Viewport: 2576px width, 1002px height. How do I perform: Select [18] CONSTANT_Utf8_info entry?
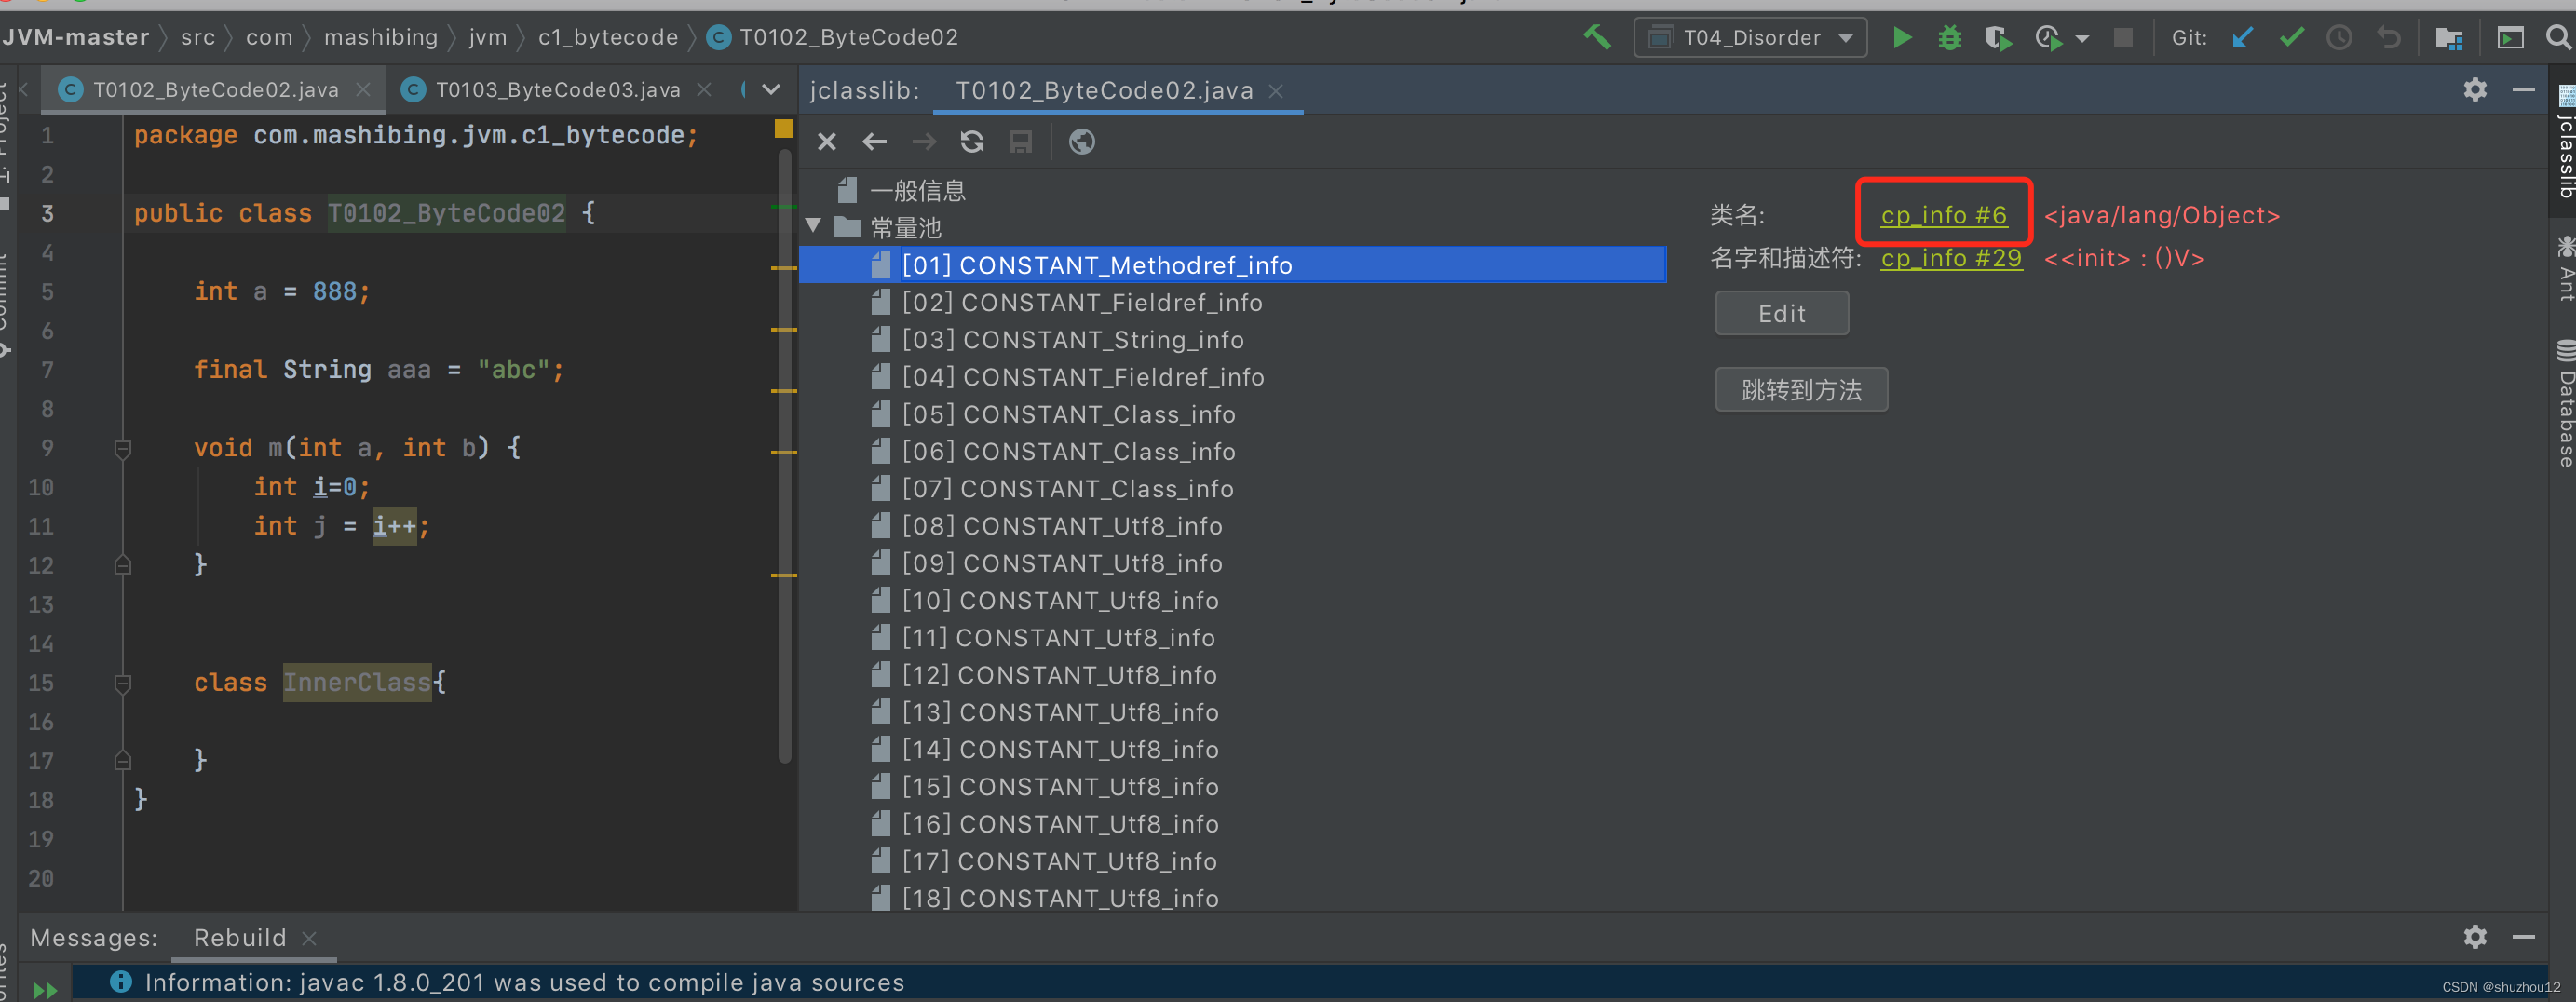coord(1060,898)
